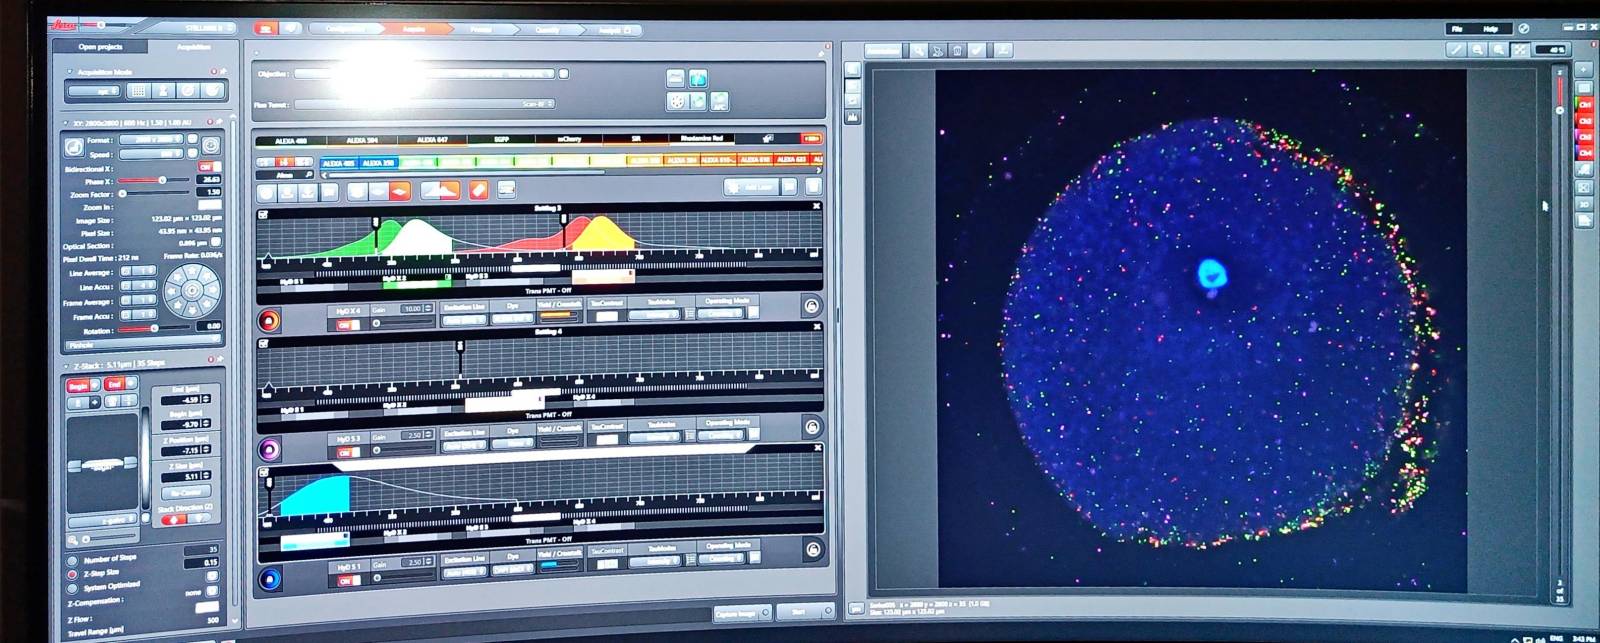The image size is (1600, 643).
Task: Click the grid icon in Acquisition Mode
Action: pyautogui.click(x=138, y=91)
